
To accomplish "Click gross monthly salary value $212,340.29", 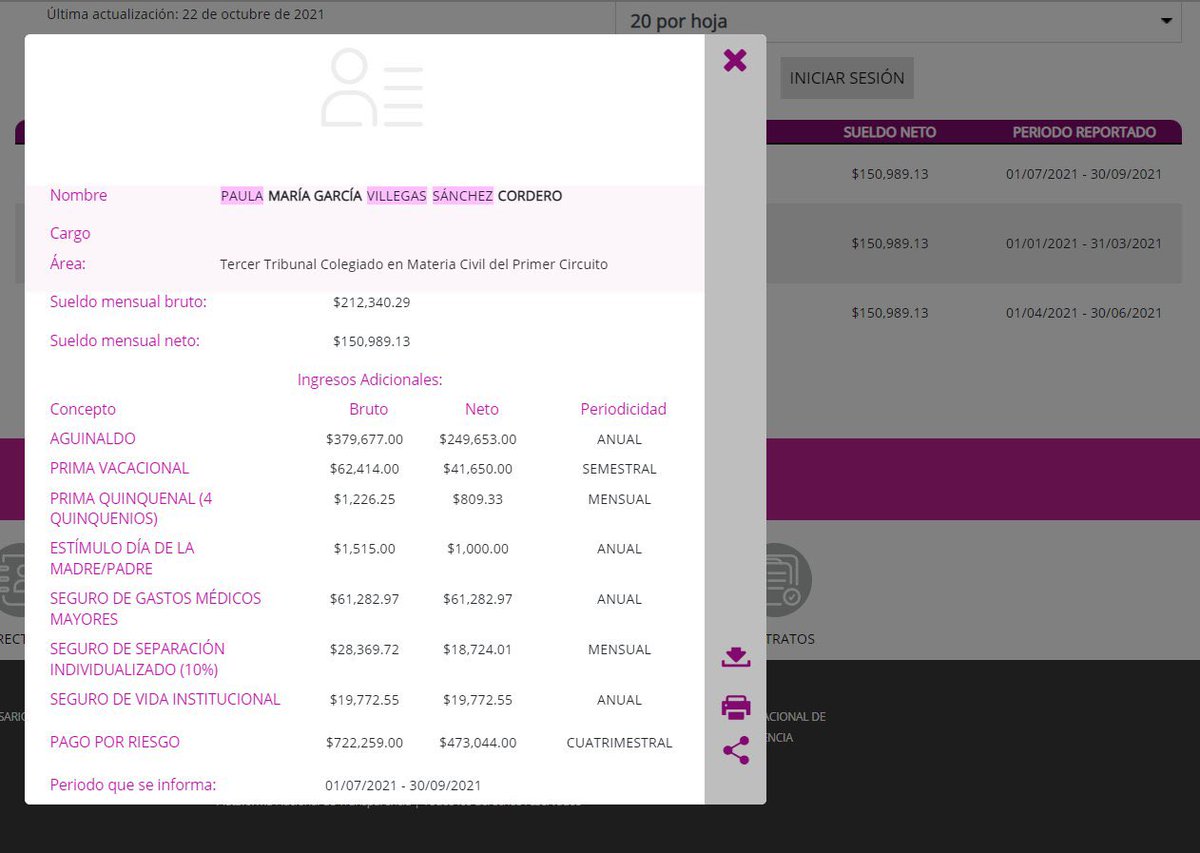I will click(x=371, y=302).
